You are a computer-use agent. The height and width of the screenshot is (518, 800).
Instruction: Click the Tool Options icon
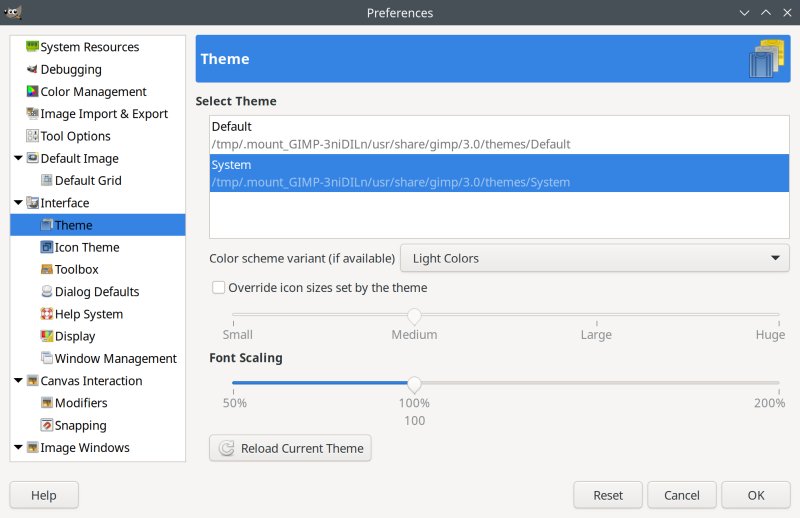[x=32, y=136]
